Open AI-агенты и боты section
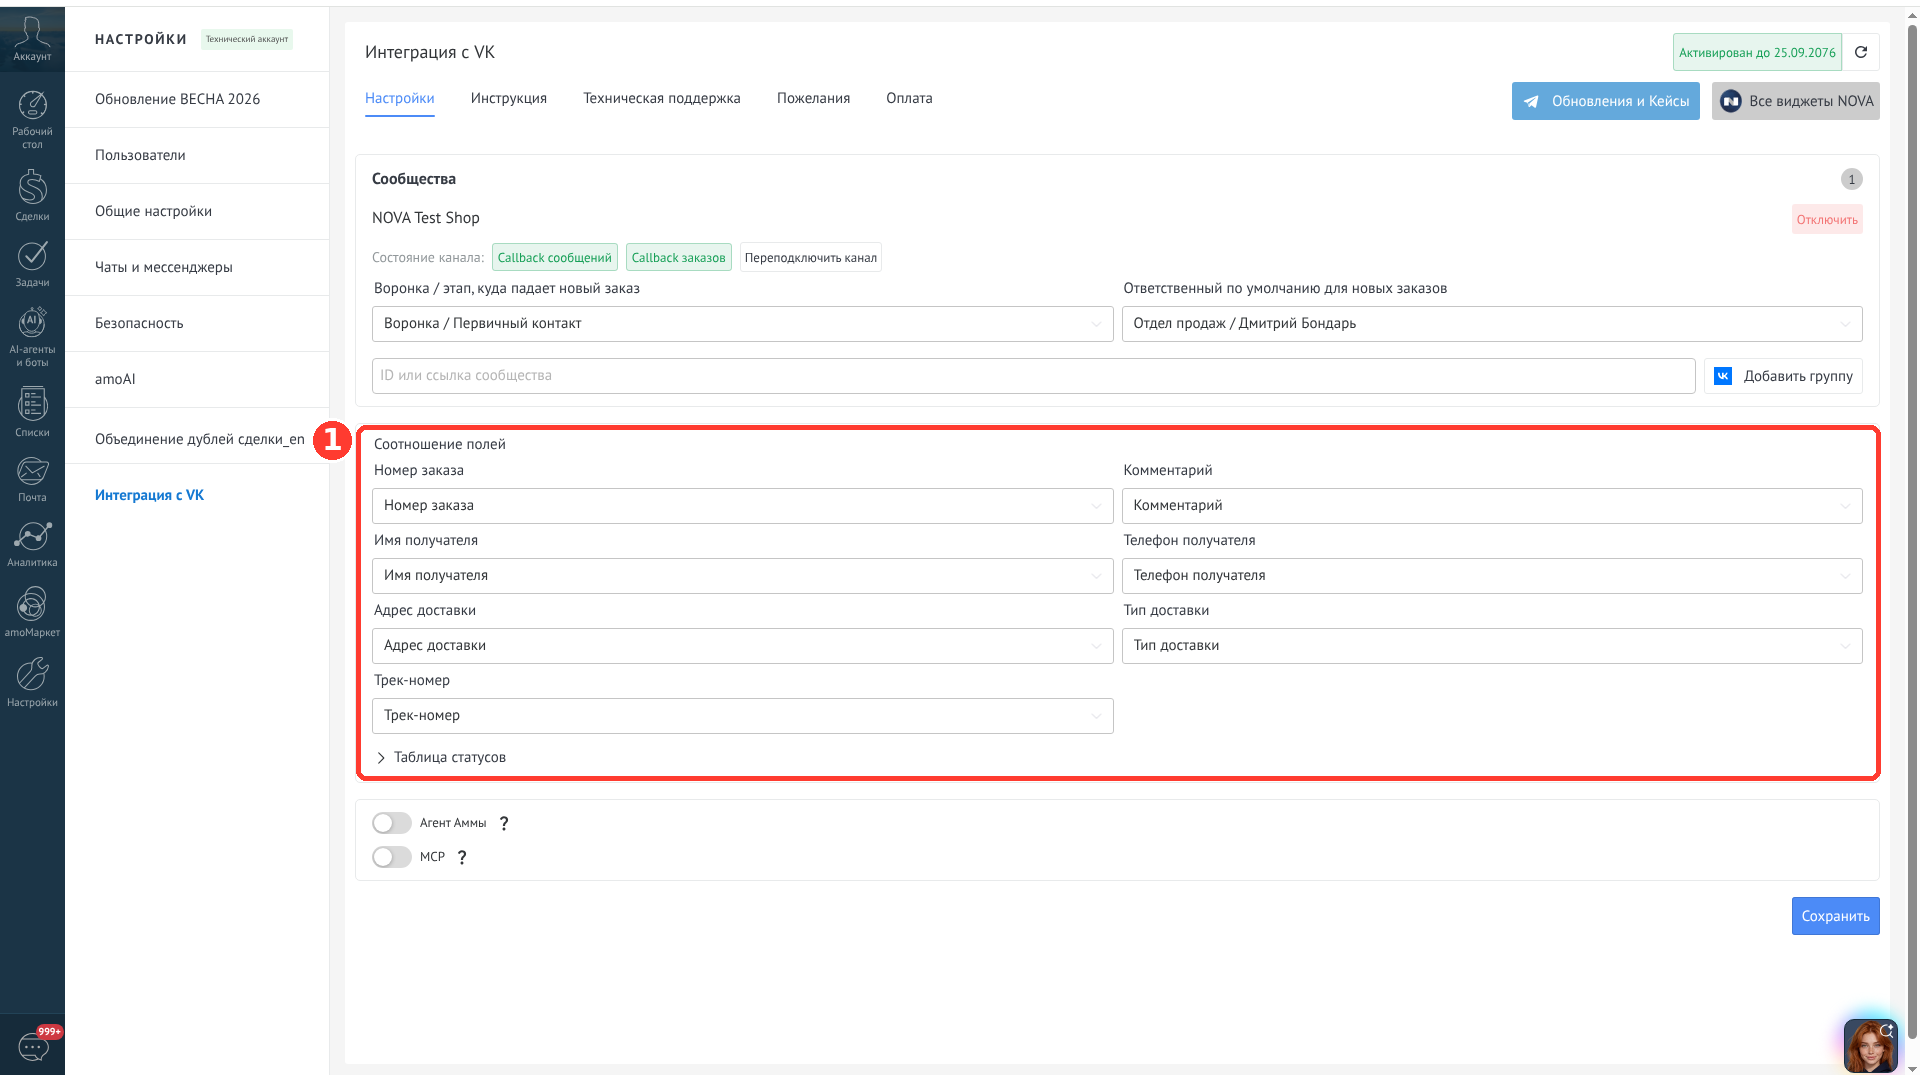Viewport: 1920px width, 1075px height. 32,337
